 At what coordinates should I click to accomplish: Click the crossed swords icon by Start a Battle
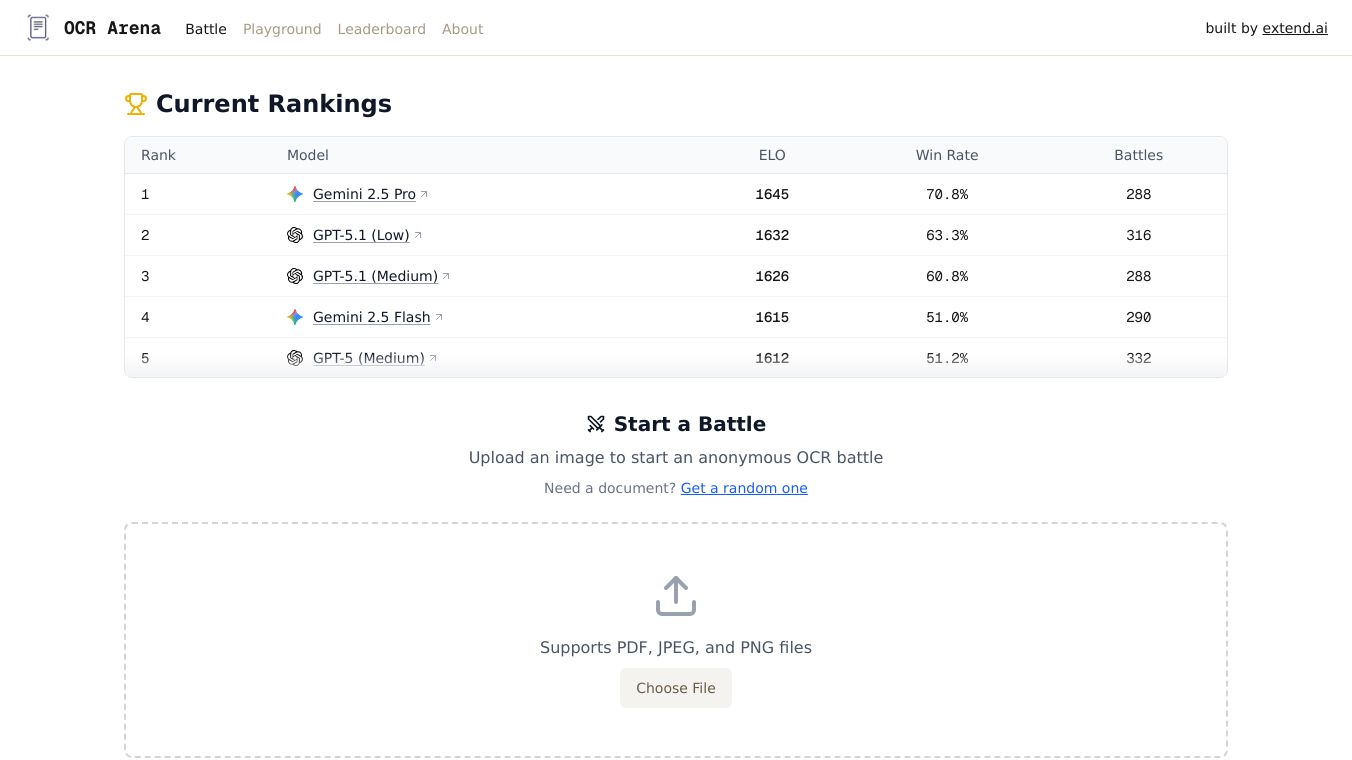[x=596, y=424]
